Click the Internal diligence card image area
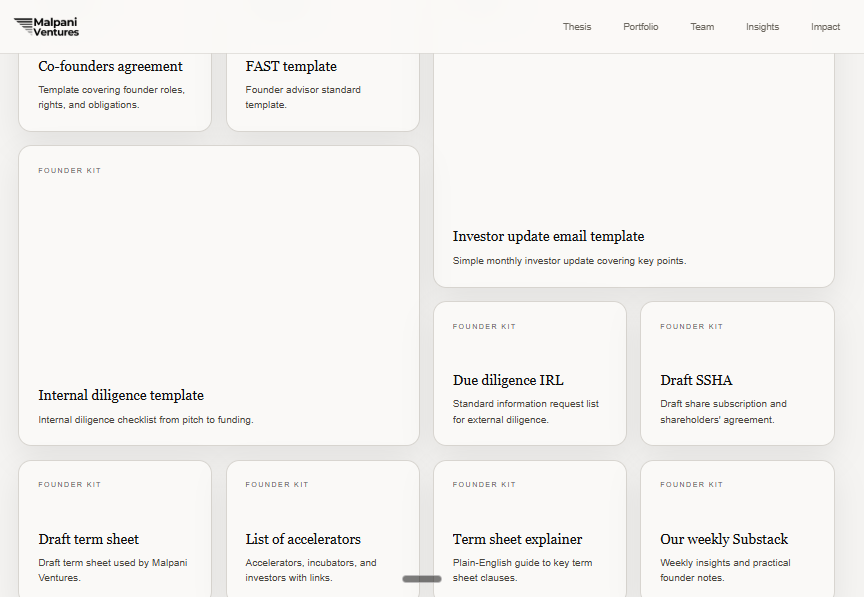Viewport: 864px width, 597px height. pos(218,270)
